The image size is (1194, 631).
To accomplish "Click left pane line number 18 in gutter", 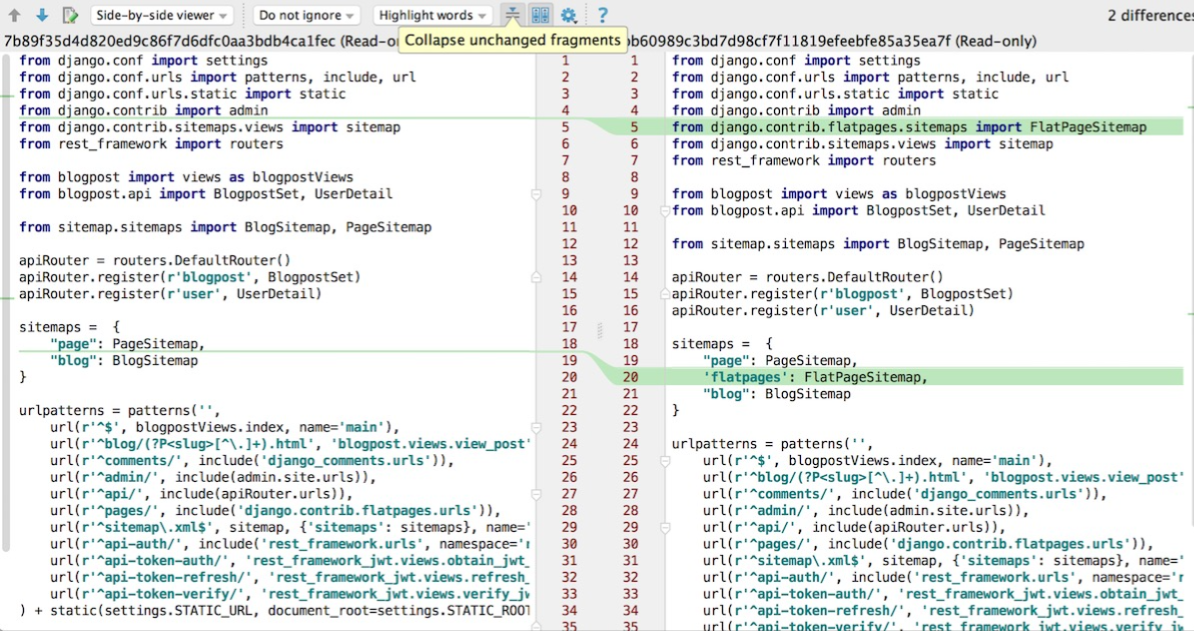I will tap(569, 344).
